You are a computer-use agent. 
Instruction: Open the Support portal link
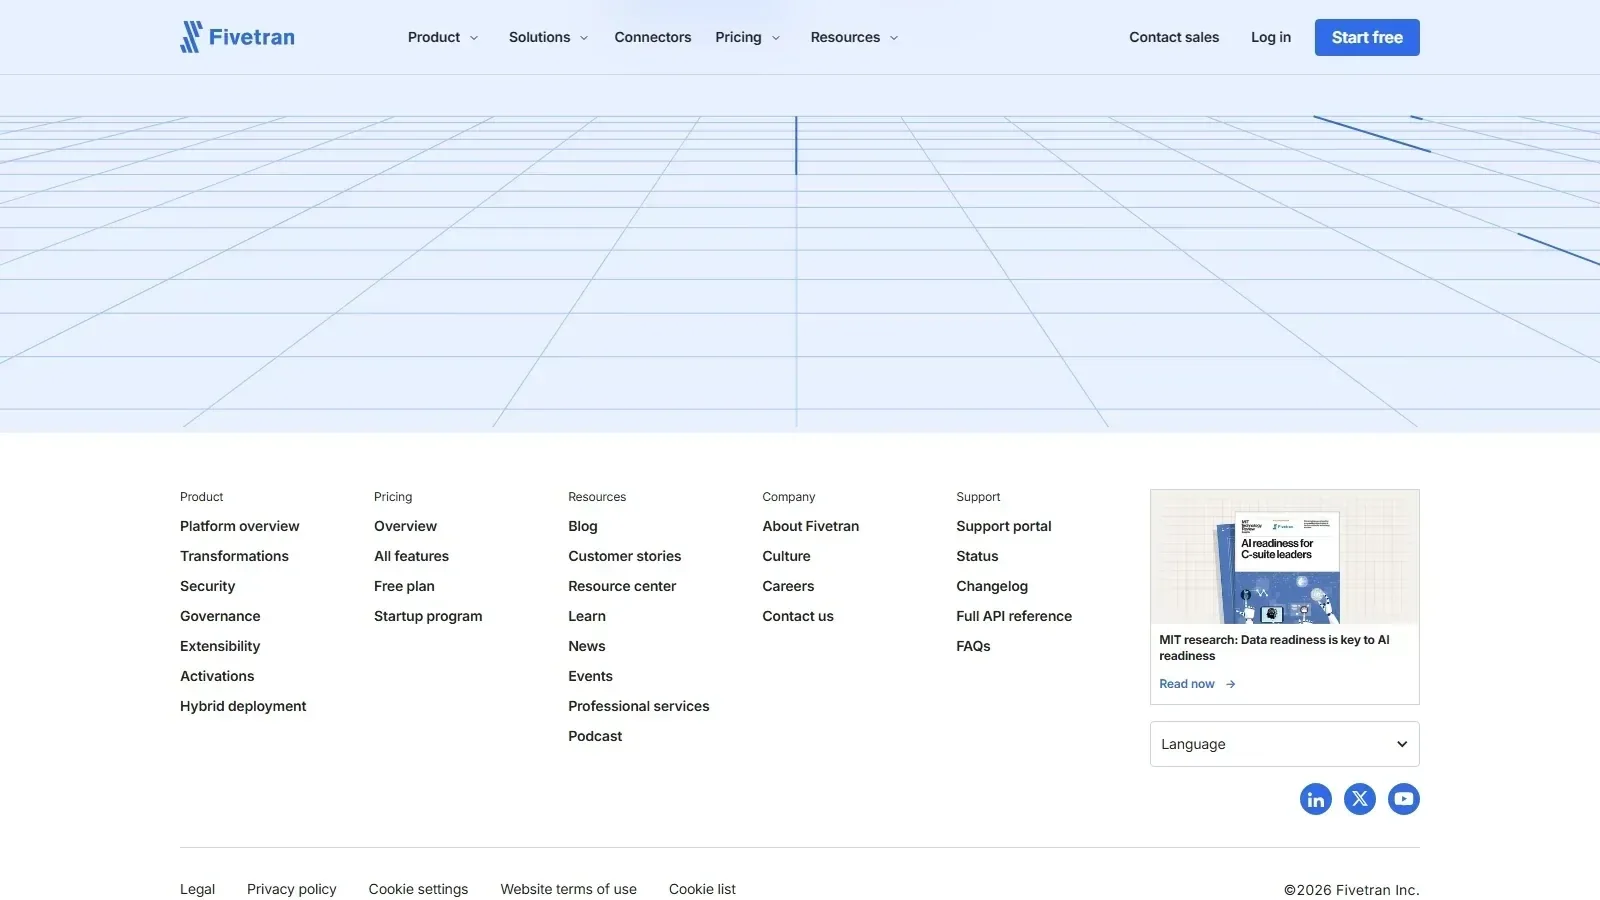coord(1003,526)
